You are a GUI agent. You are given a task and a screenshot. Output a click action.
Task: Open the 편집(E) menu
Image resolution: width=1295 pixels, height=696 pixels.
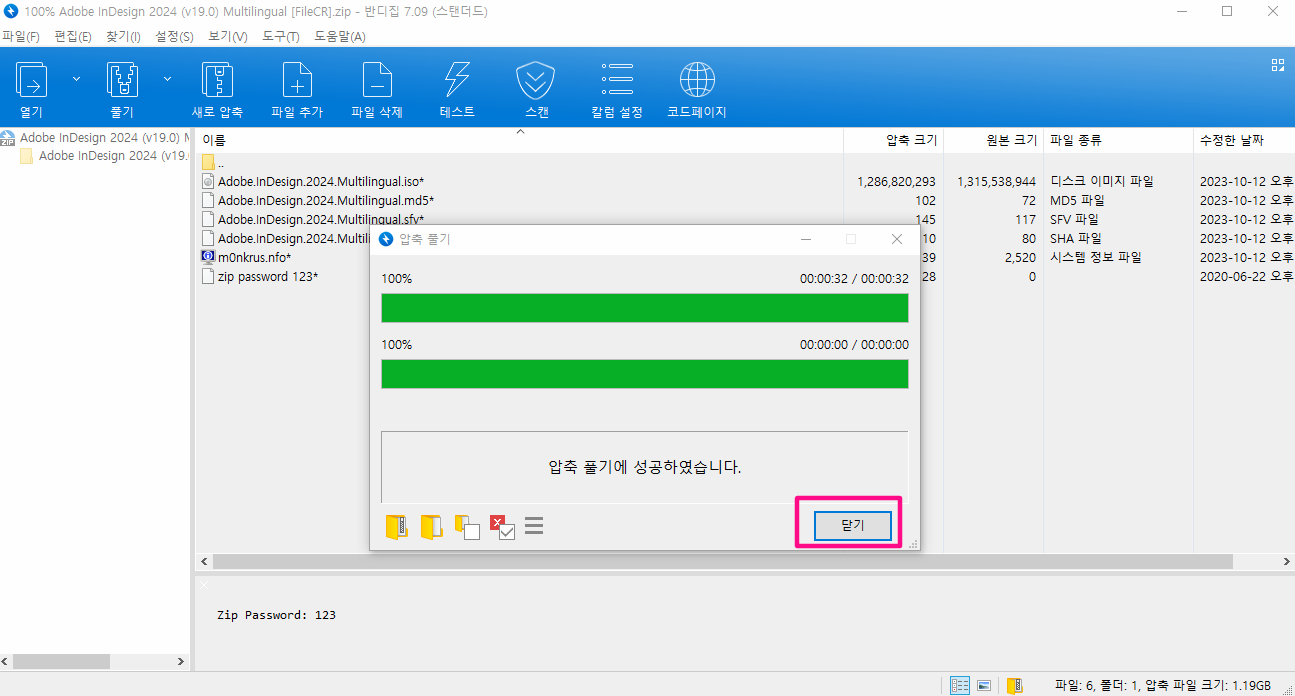[x=72, y=37]
